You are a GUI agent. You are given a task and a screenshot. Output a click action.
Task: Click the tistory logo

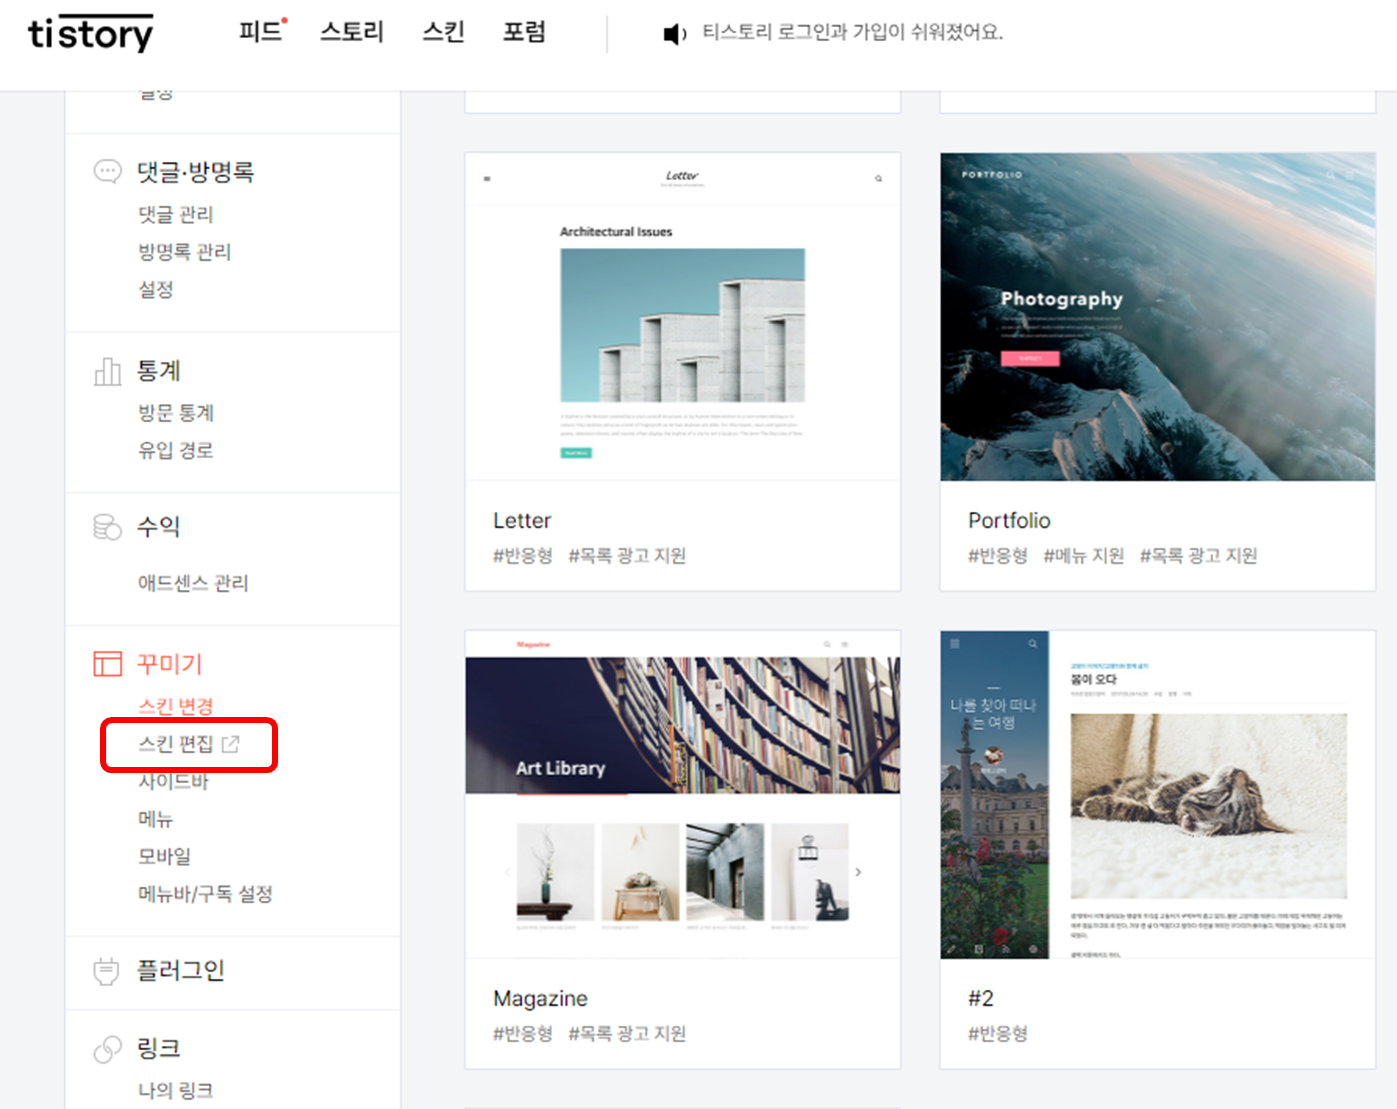[90, 33]
